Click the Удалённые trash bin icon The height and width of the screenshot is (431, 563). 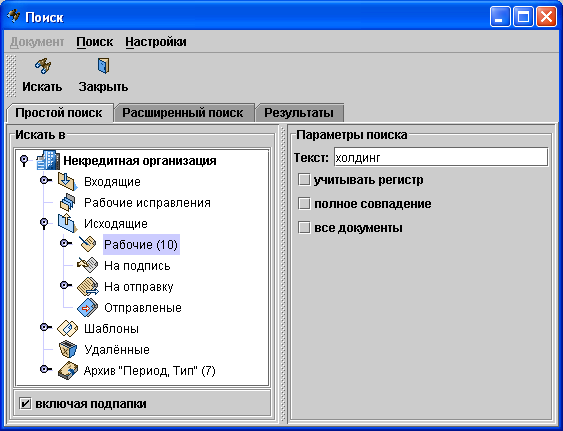(68, 349)
